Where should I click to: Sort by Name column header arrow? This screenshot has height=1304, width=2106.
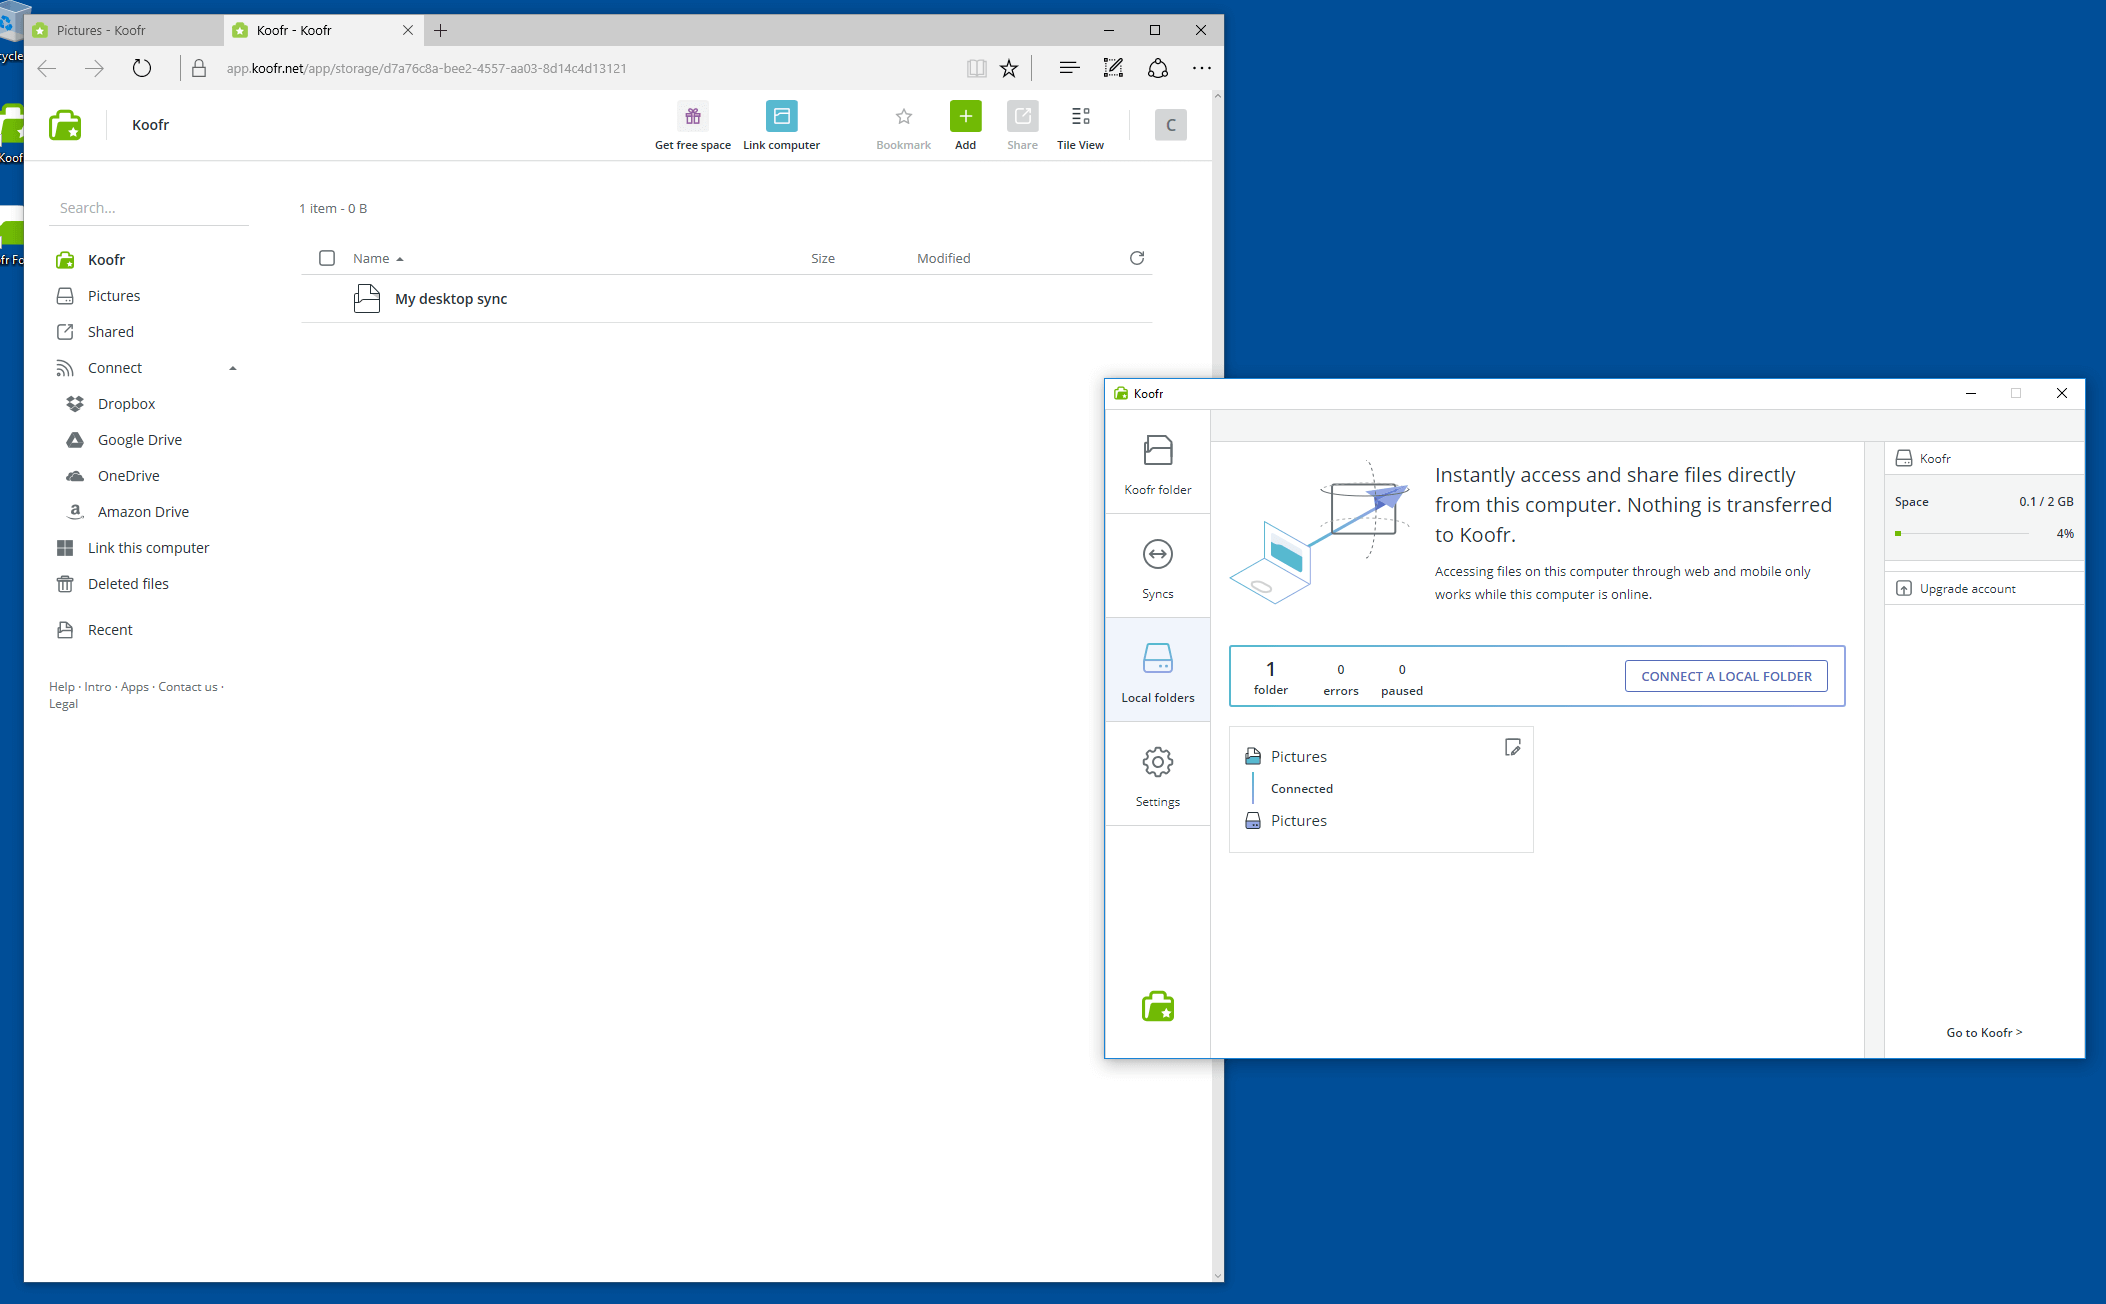400,259
